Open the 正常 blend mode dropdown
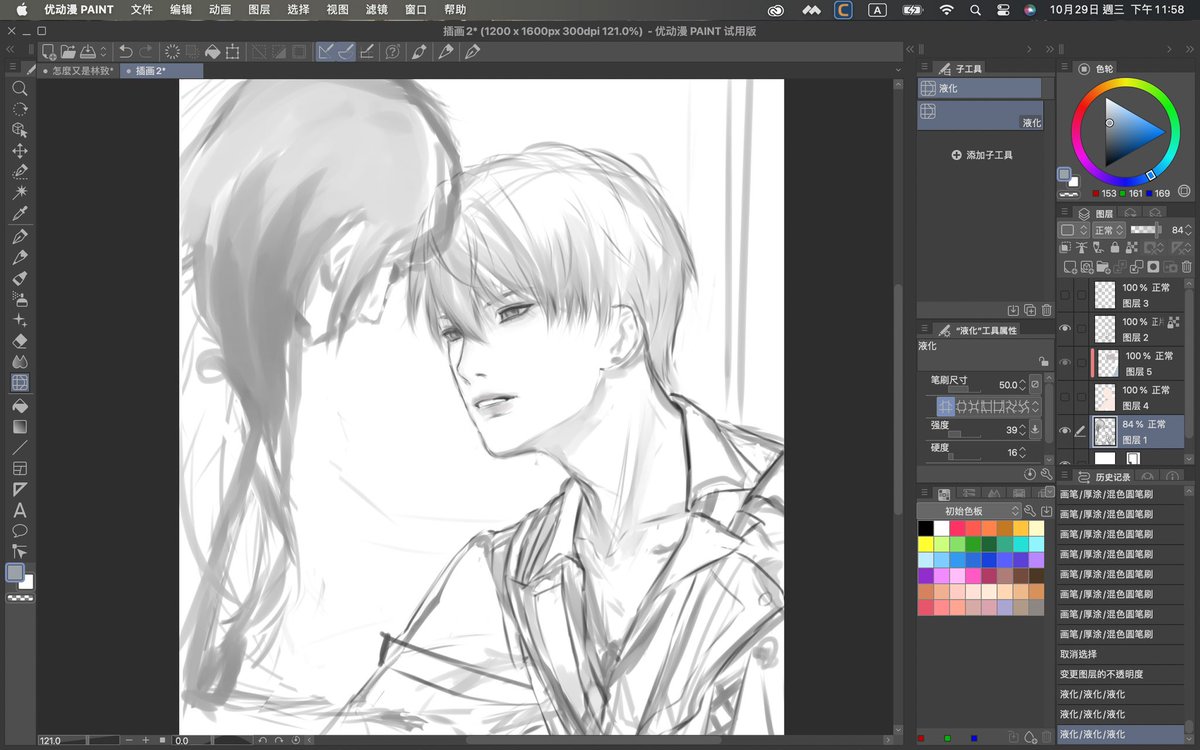 click(x=1109, y=230)
